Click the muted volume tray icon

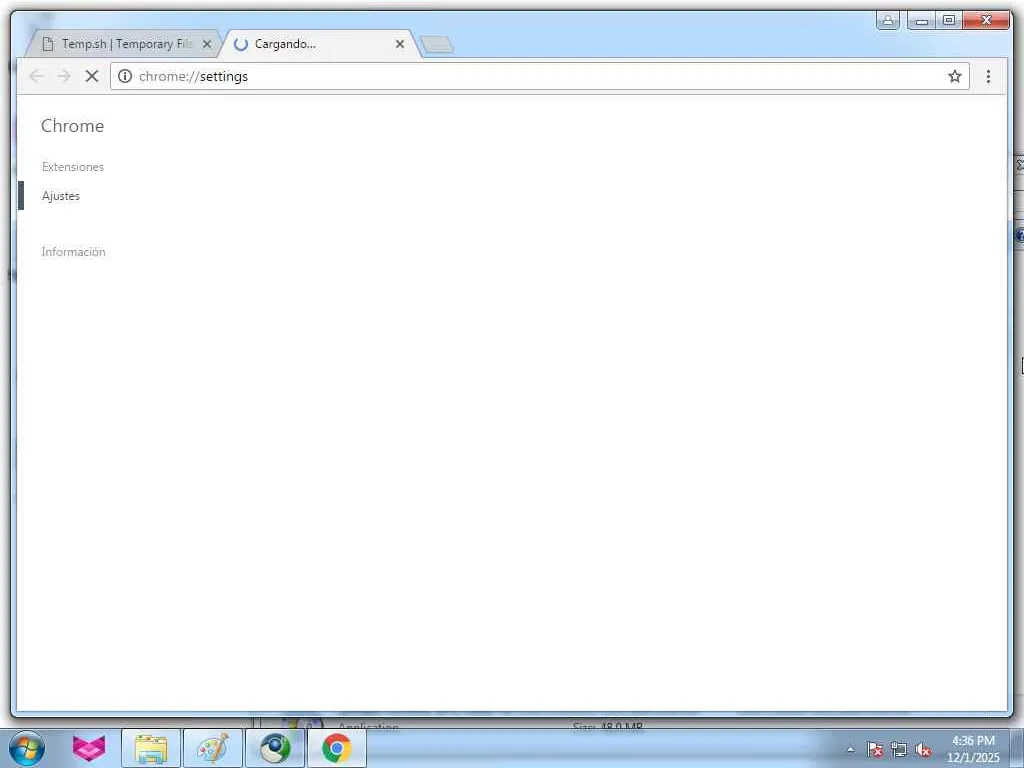click(x=923, y=749)
